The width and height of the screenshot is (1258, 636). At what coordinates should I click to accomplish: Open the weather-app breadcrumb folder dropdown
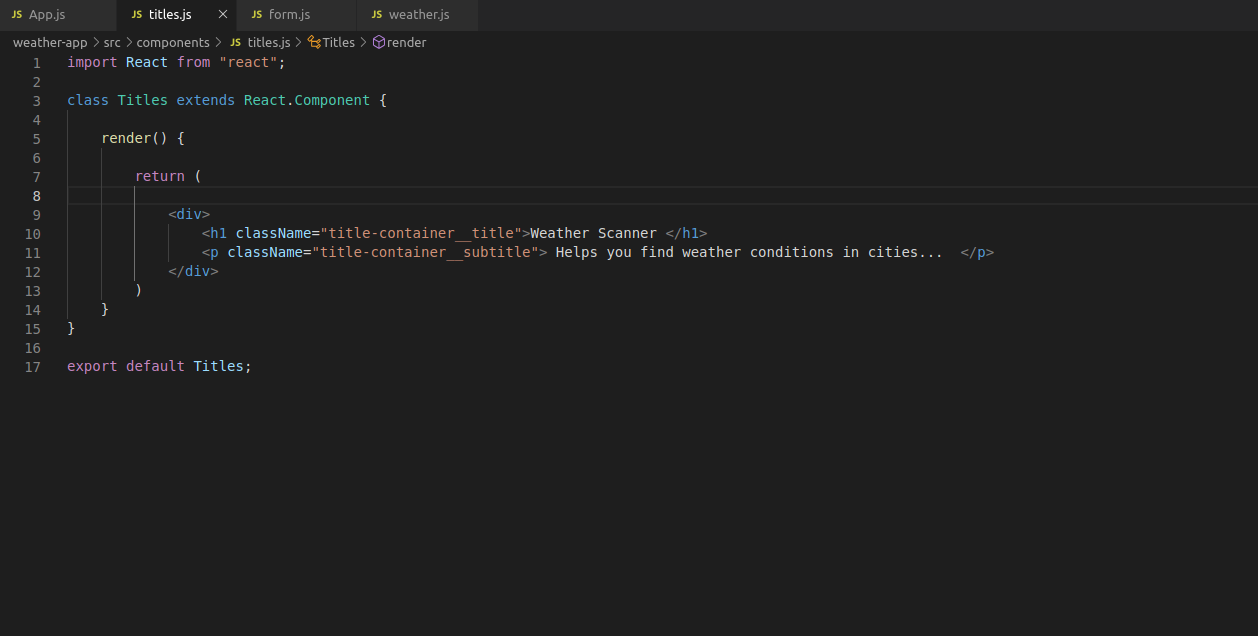coord(50,43)
